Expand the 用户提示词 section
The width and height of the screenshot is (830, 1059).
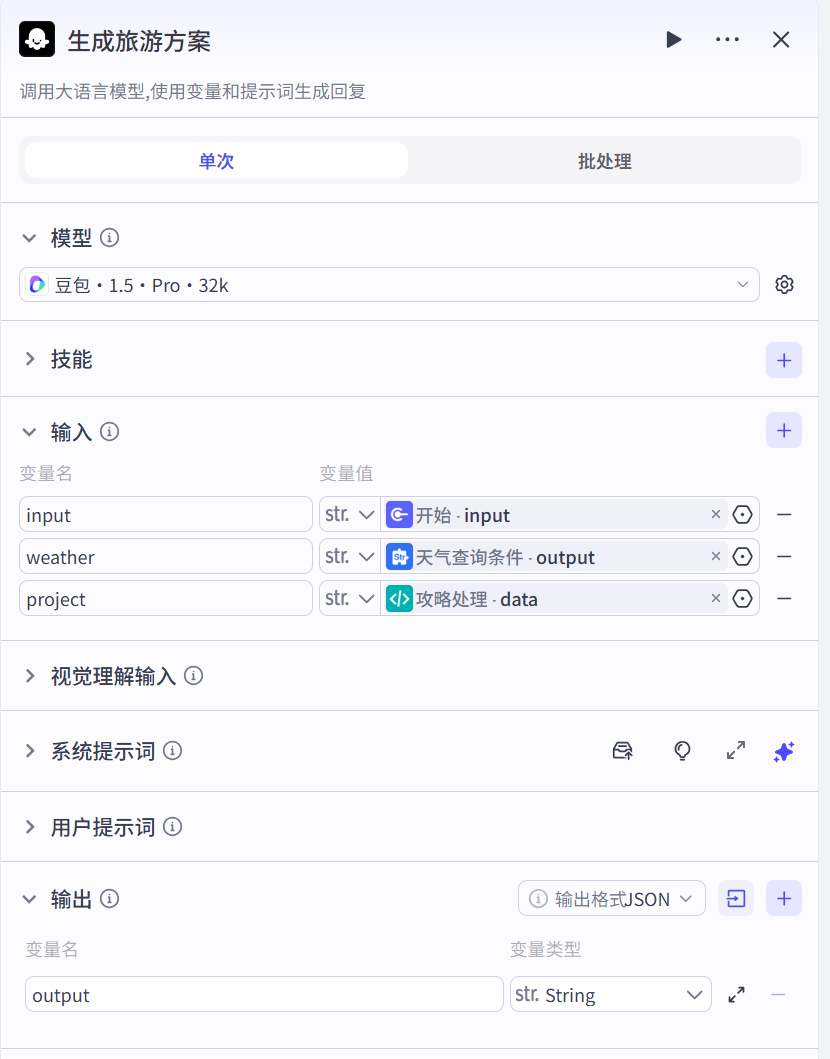click(103, 827)
